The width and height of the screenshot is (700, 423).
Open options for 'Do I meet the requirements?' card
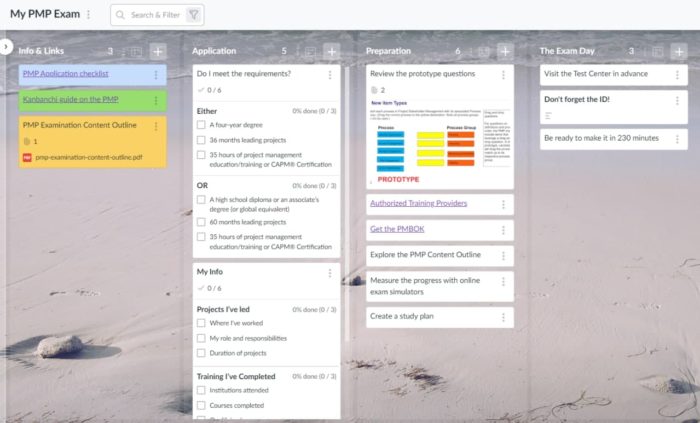[330, 74]
